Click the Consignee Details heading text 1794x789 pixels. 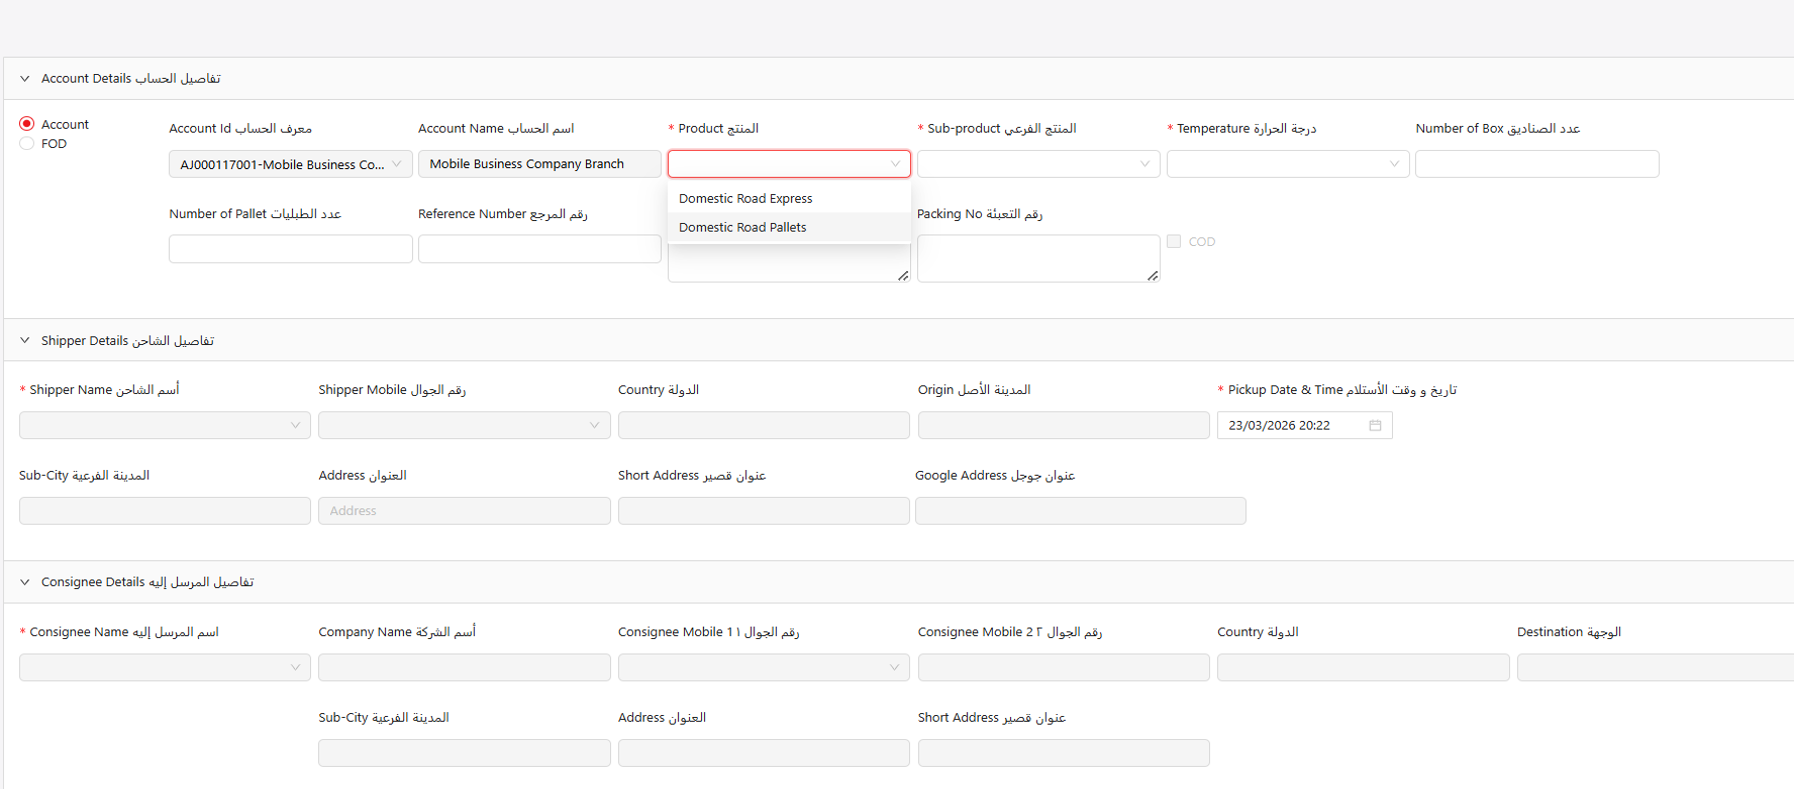(147, 582)
